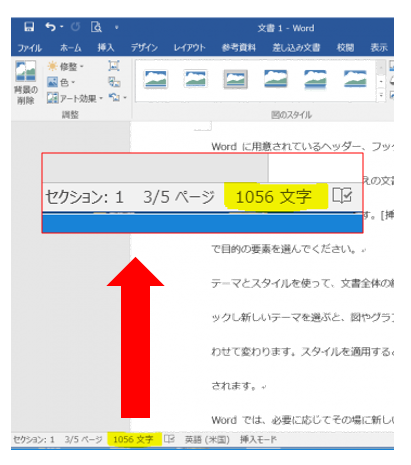The image size is (411, 465).
Task: Change language via 英語 (米国)
Action: tap(207, 440)
